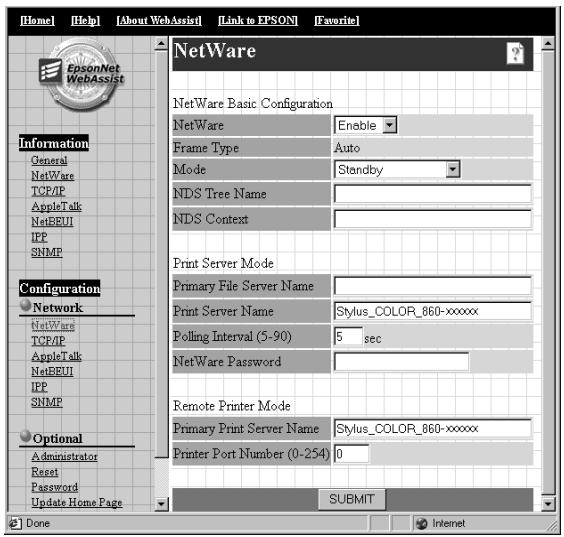Open SNMP under Configuration Network
The height and width of the screenshot is (537, 564).
[47, 402]
